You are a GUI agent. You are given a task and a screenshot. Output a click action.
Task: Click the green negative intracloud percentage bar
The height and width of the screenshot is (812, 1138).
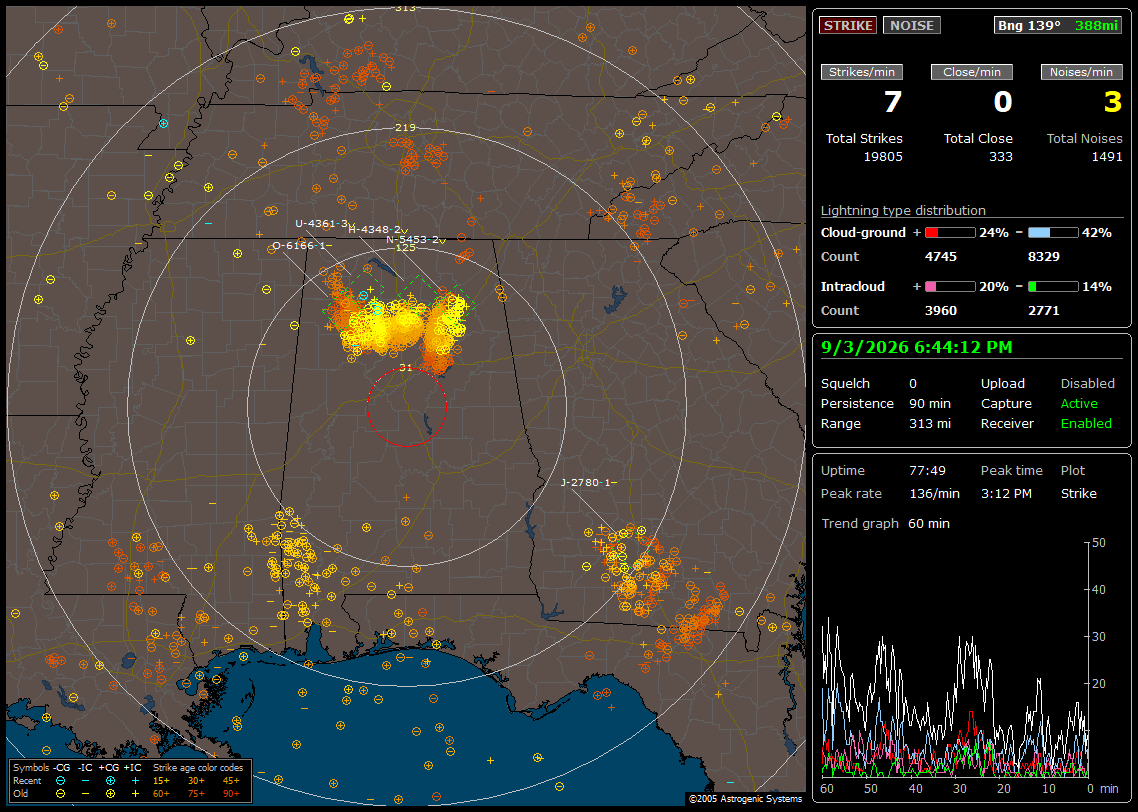tap(1053, 287)
